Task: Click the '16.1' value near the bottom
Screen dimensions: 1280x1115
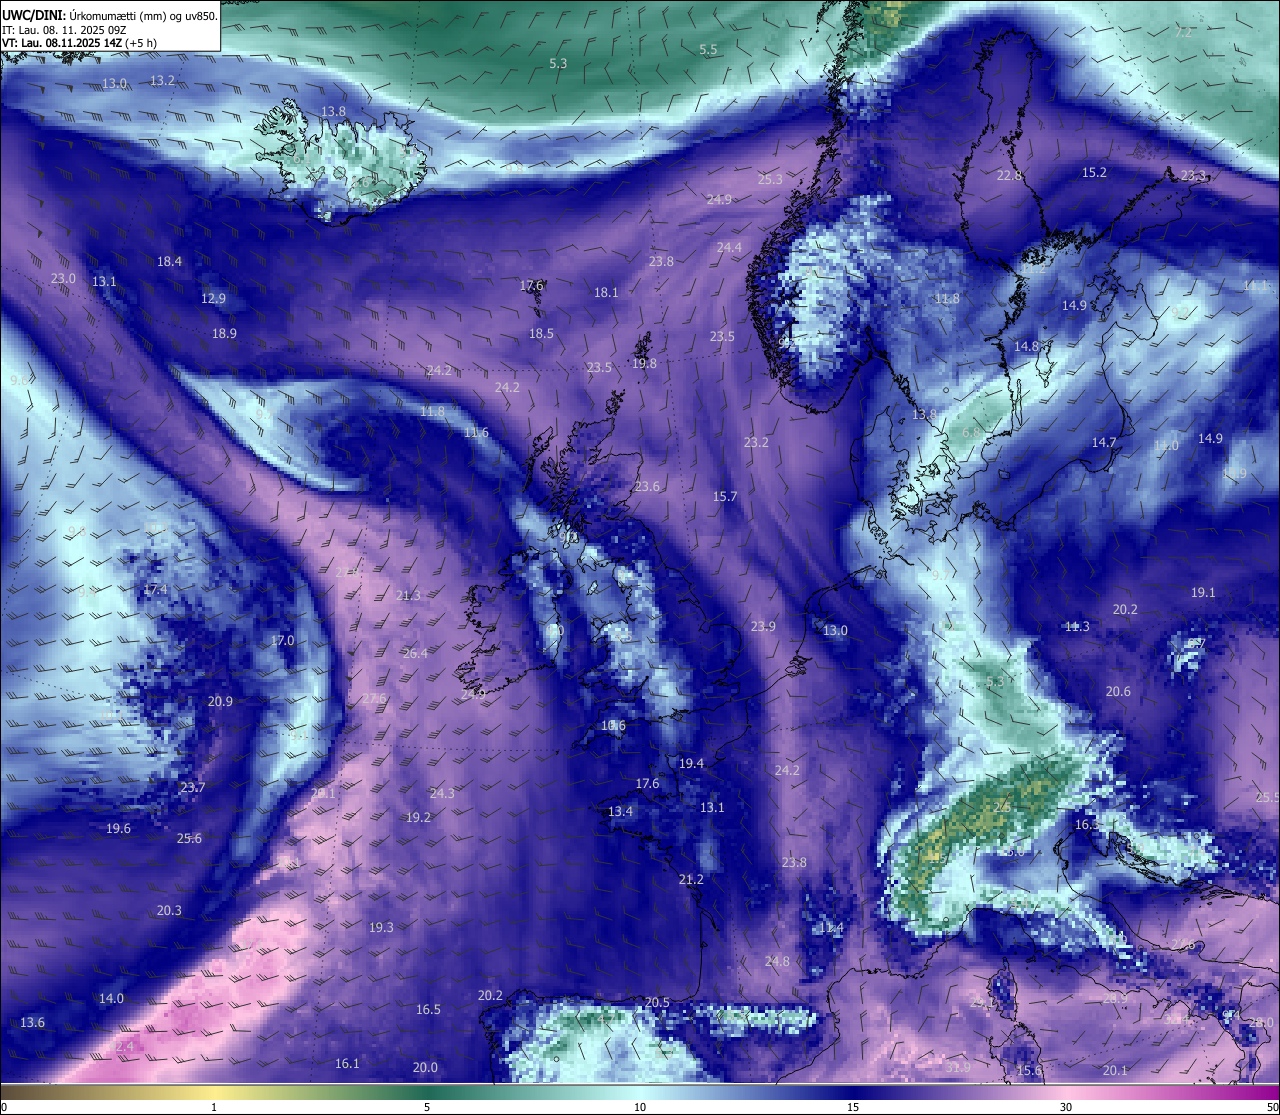Action: [x=347, y=1064]
